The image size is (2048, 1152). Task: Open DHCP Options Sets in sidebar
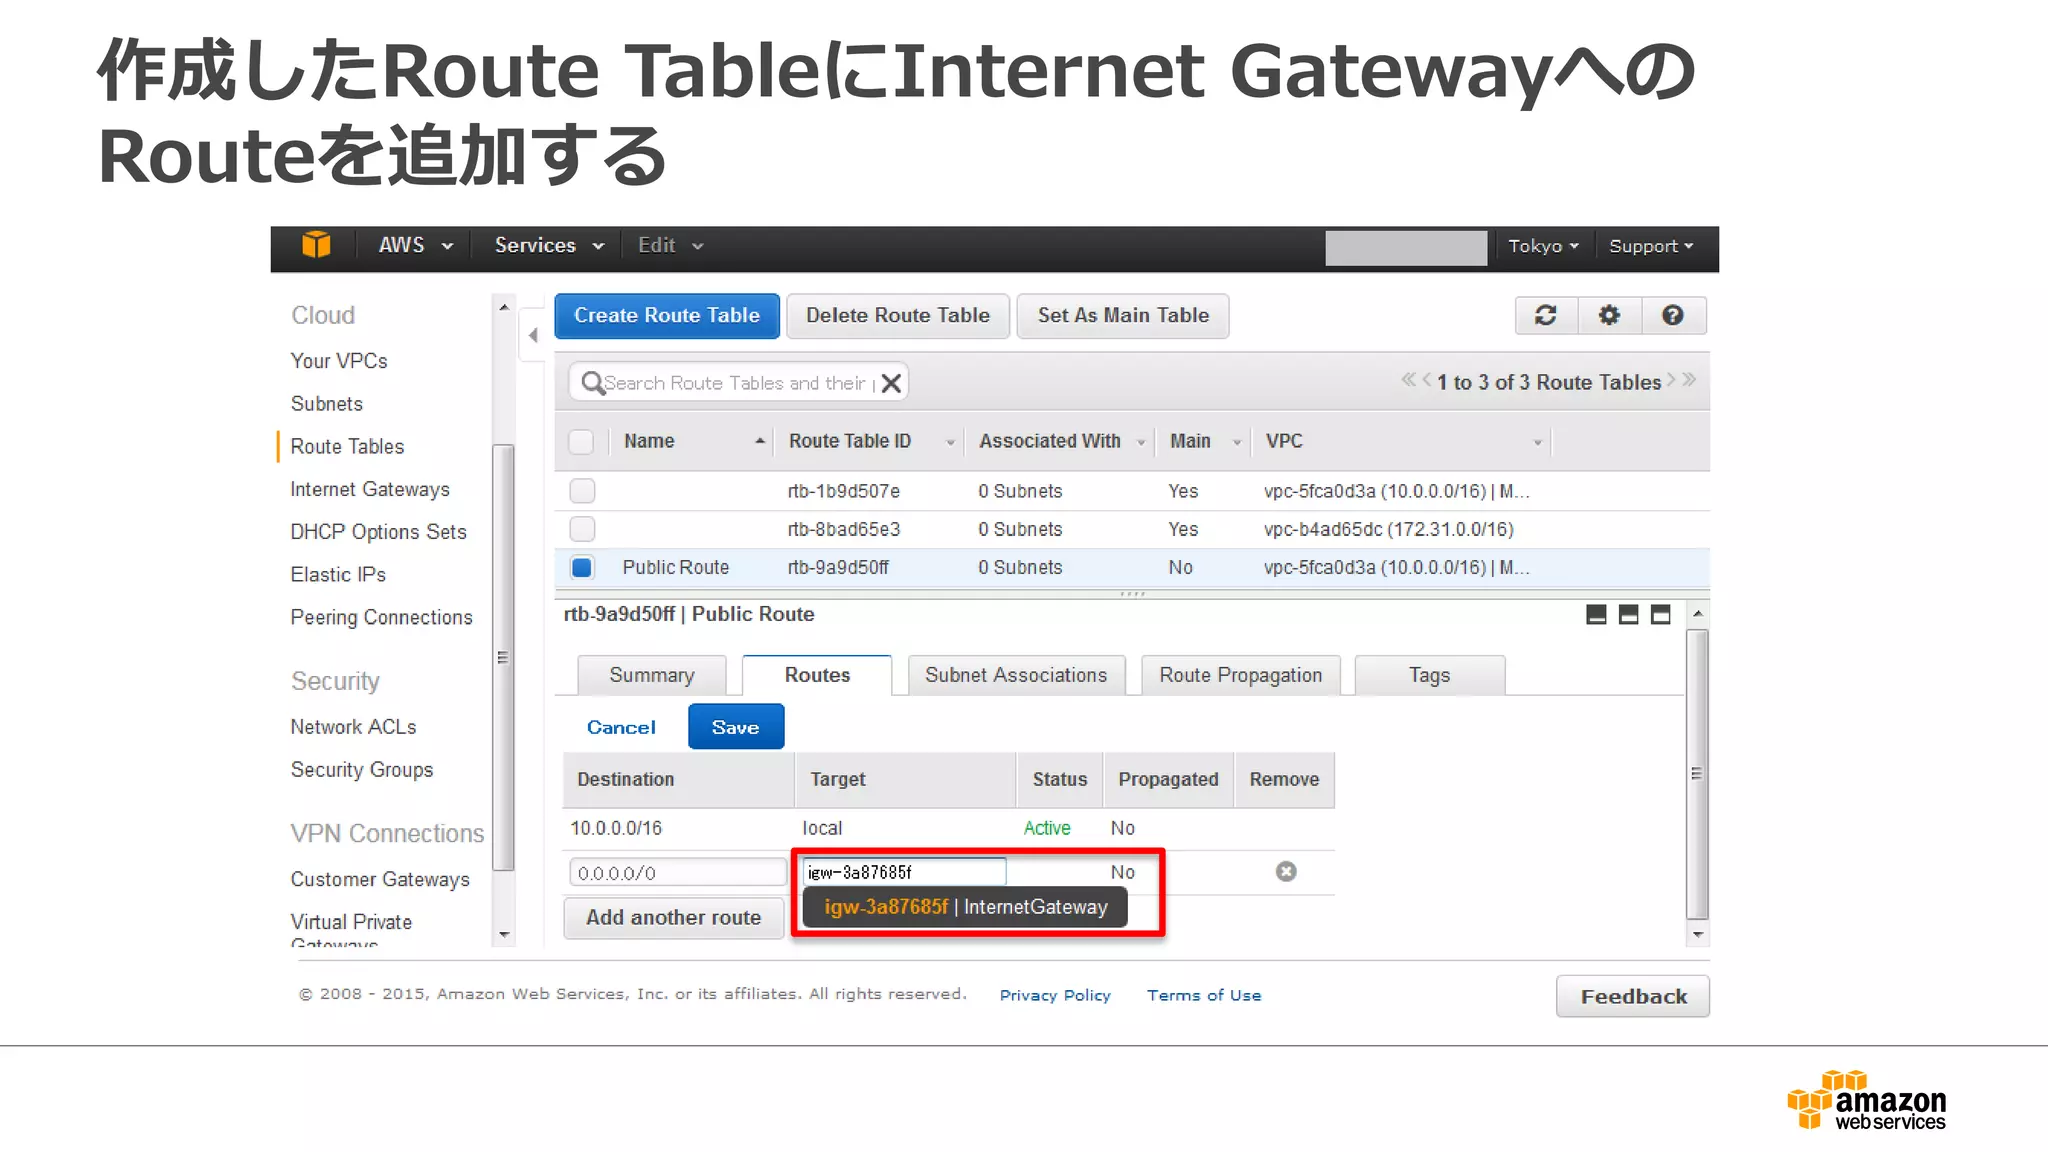point(378,532)
